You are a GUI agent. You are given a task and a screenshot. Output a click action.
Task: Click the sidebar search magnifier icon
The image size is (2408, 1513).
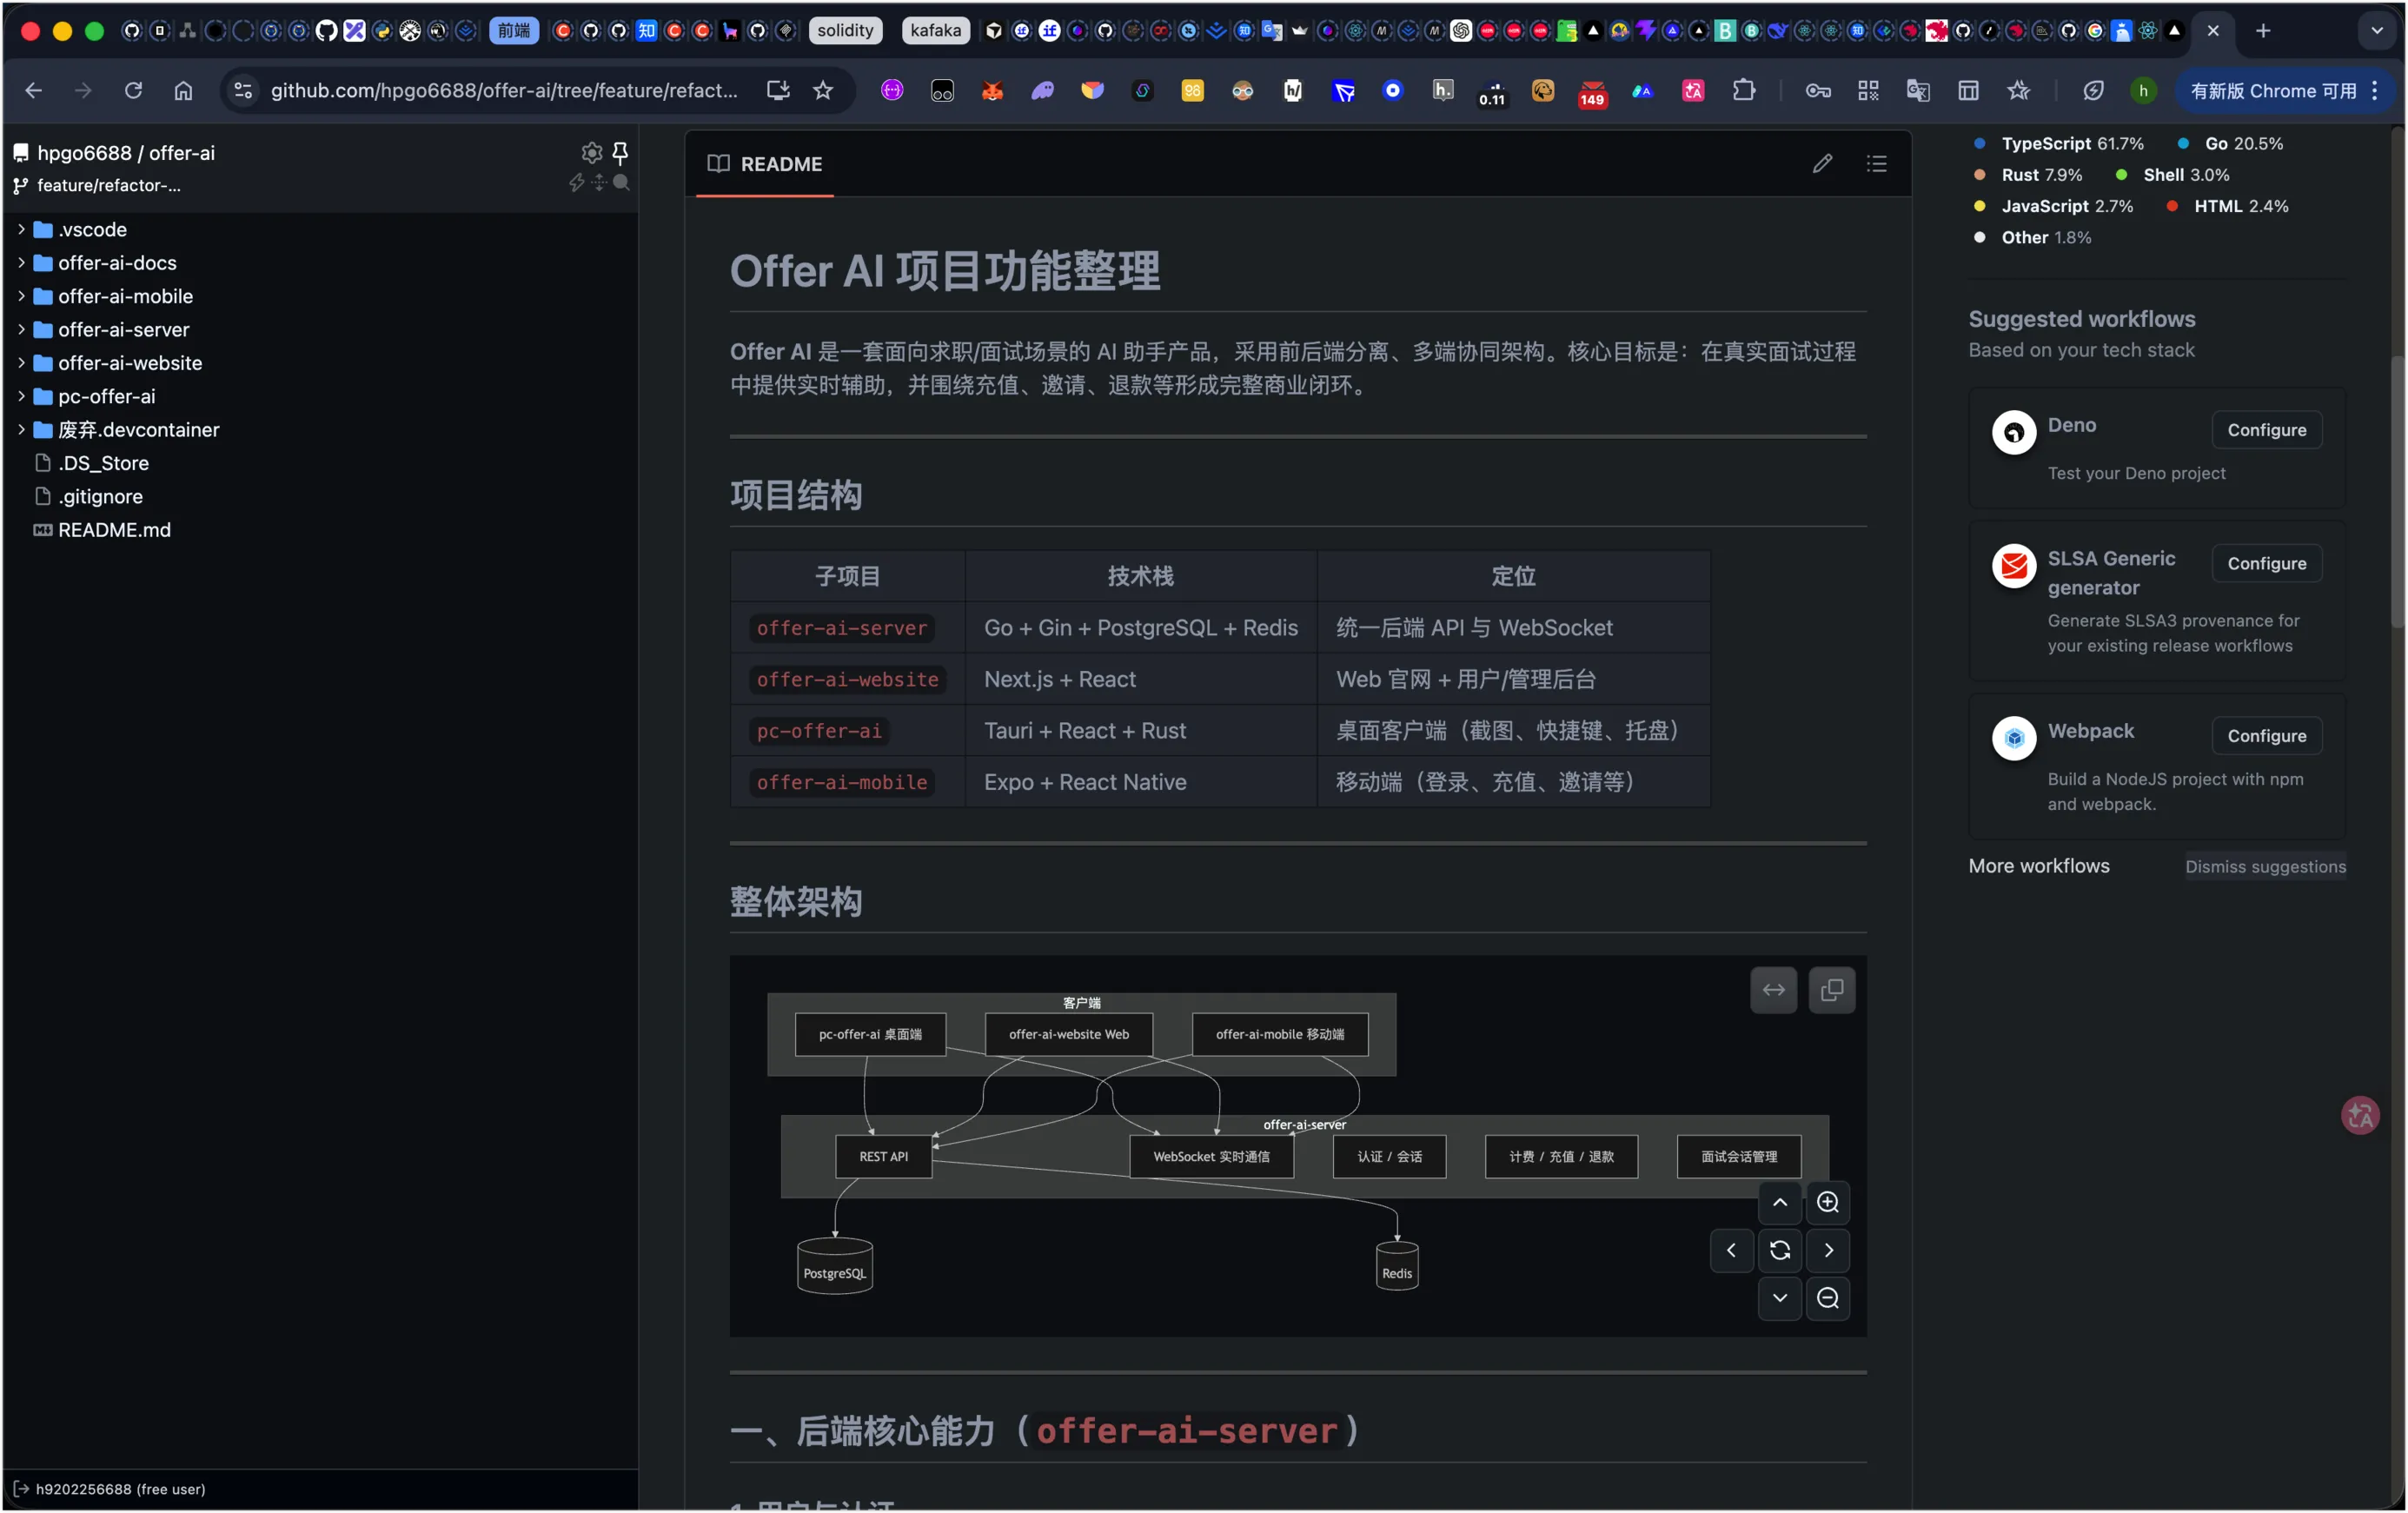click(x=621, y=182)
